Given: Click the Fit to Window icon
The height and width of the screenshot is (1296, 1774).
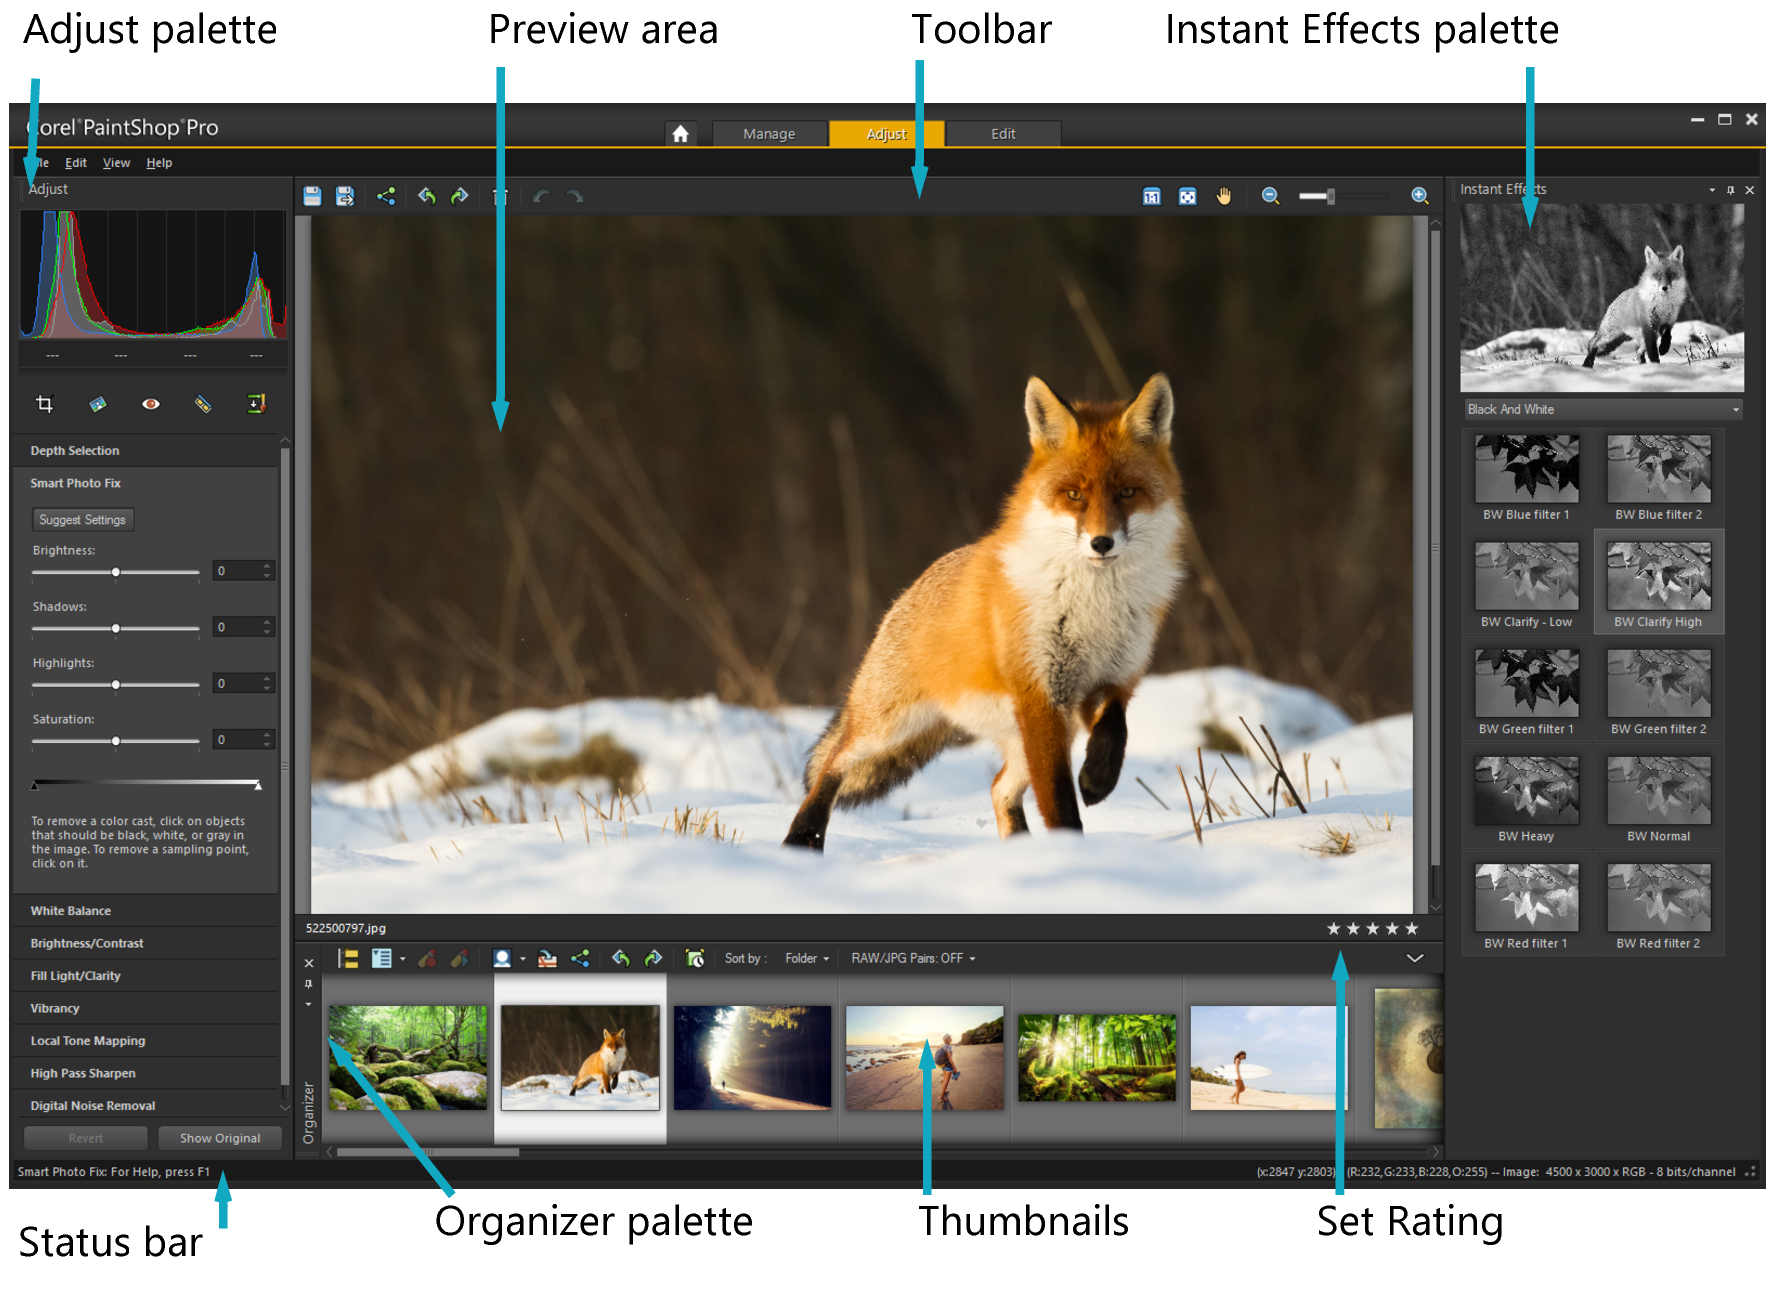Looking at the screenshot, I should coord(1187,196).
